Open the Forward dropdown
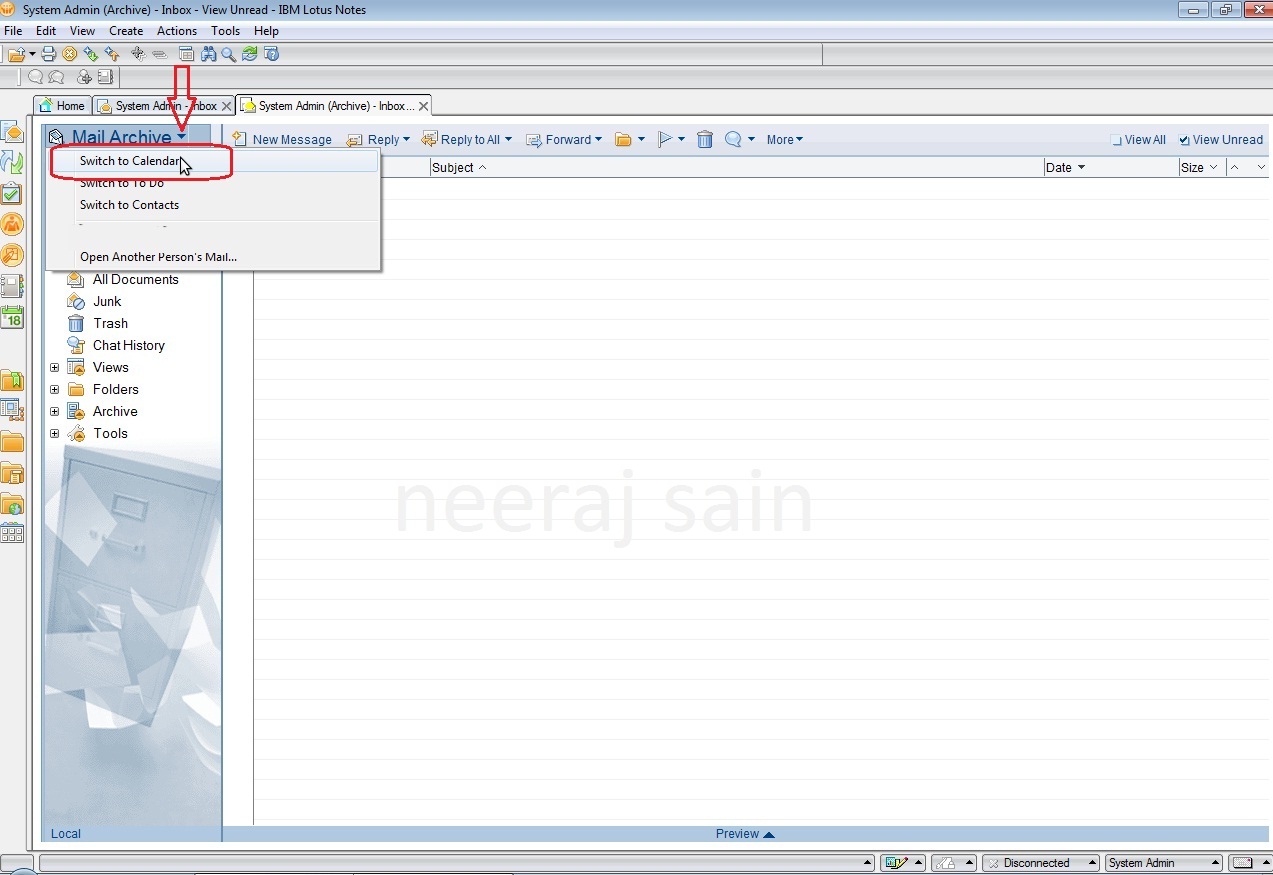 [x=598, y=140]
